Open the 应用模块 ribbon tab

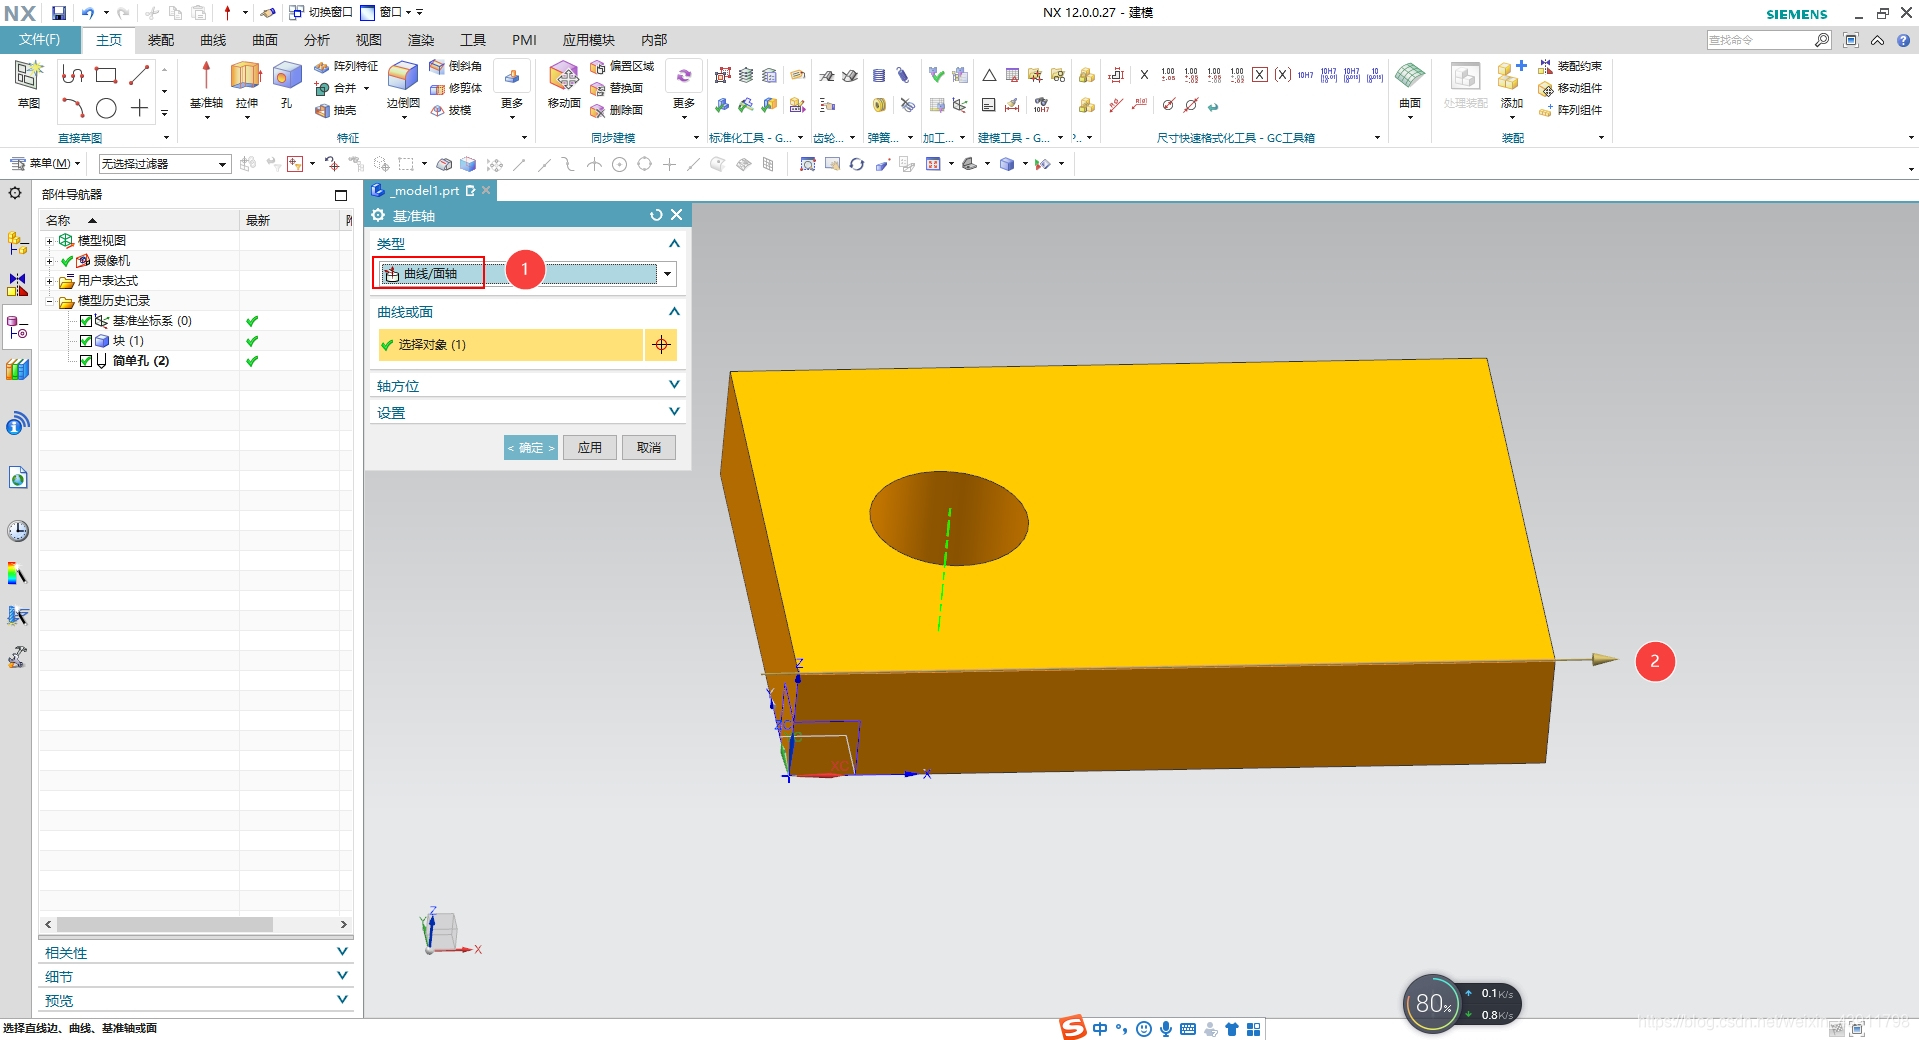pyautogui.click(x=588, y=40)
